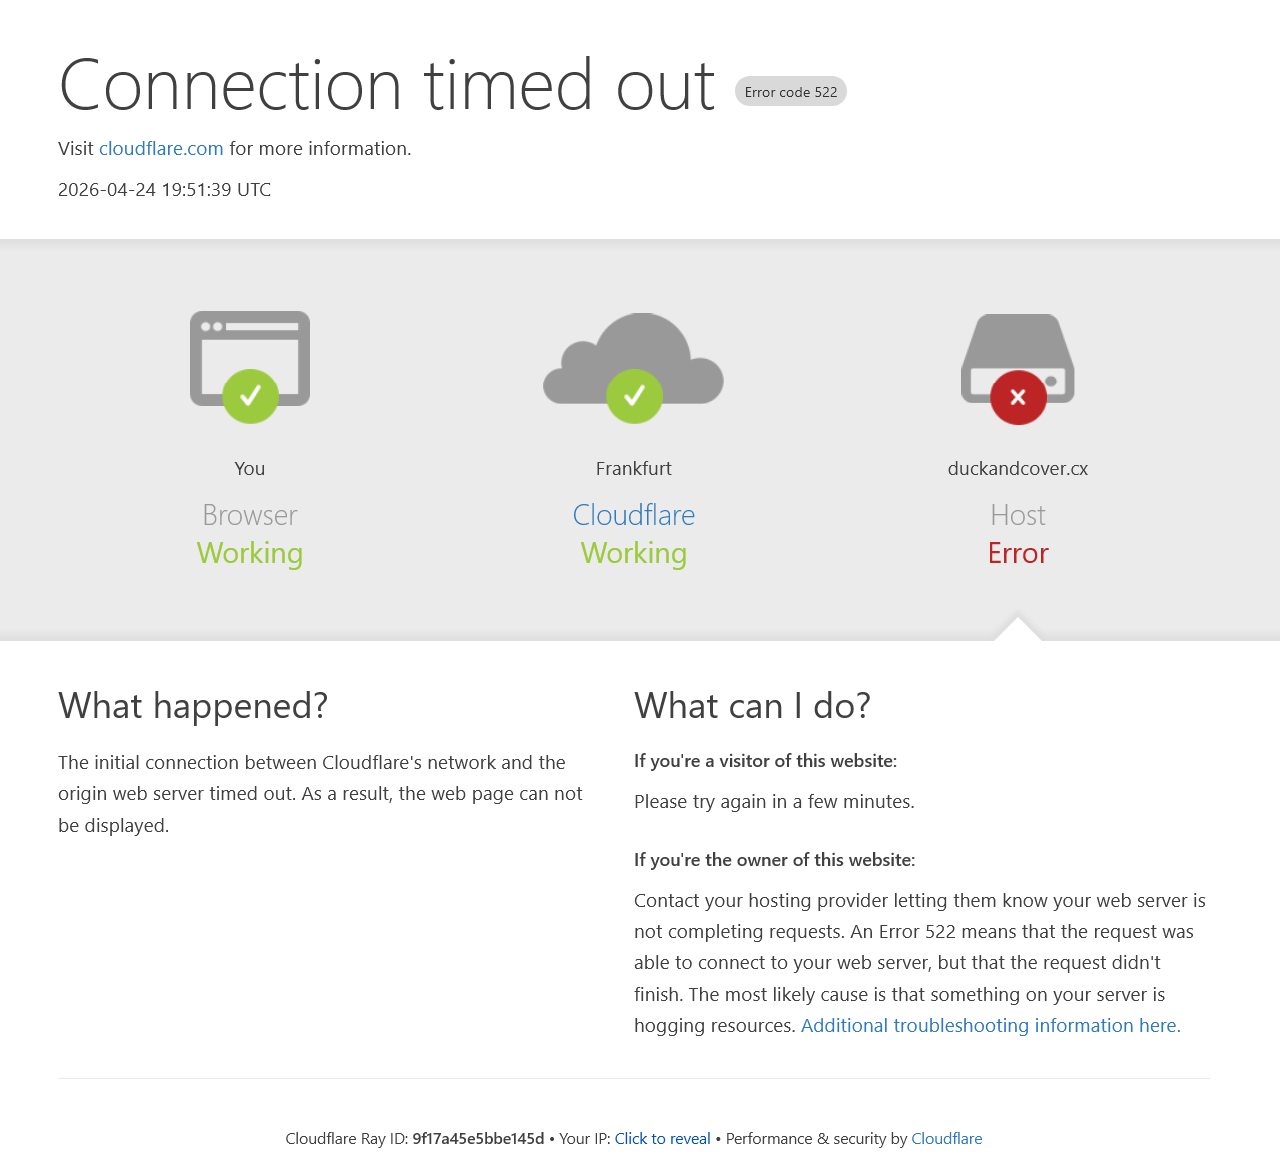Click the duckandcover.cx host name

[x=1018, y=469]
